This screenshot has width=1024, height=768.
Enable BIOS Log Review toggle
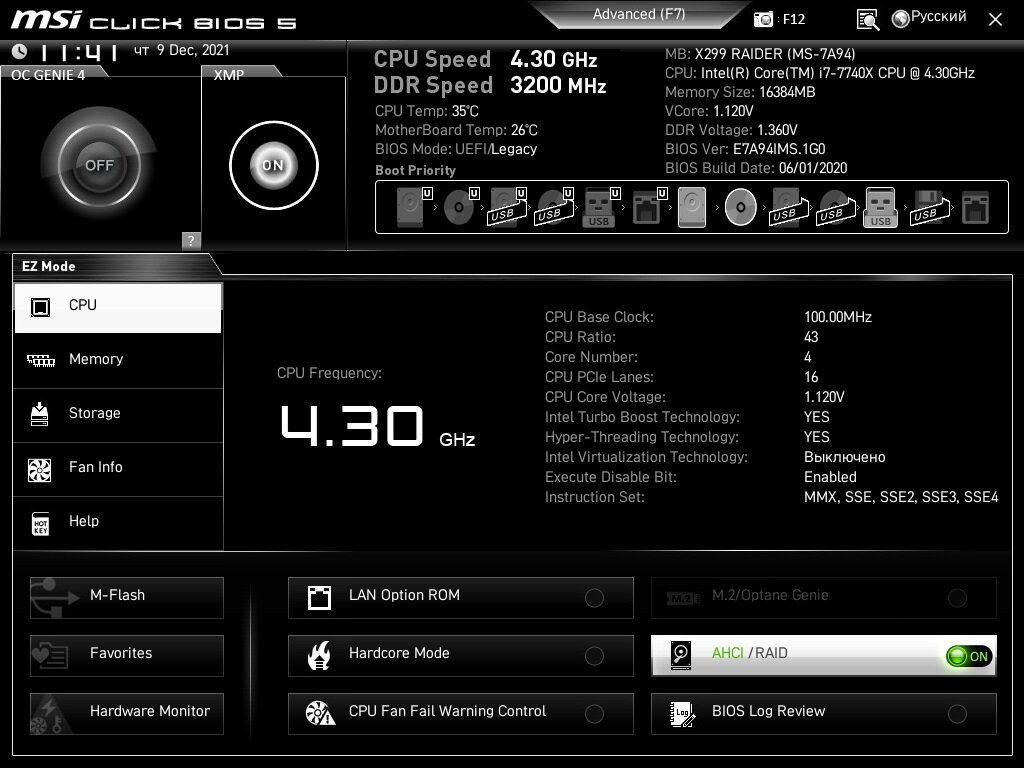pyautogui.click(x=957, y=714)
